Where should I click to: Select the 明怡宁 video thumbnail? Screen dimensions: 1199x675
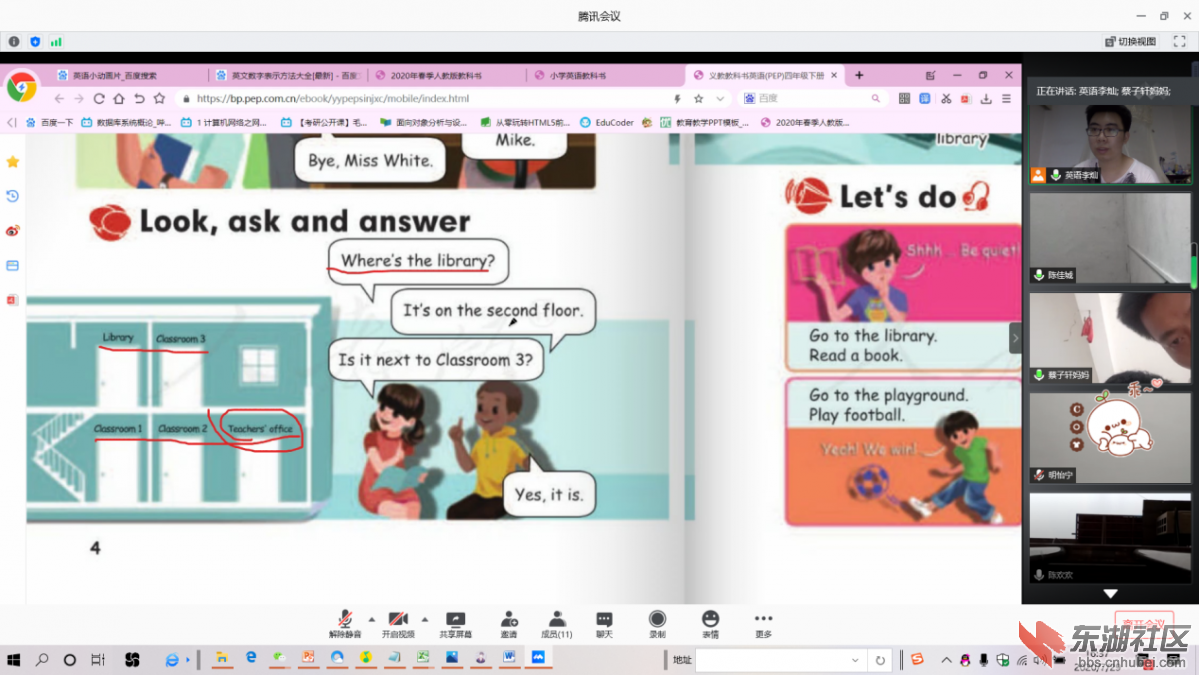(1110, 438)
